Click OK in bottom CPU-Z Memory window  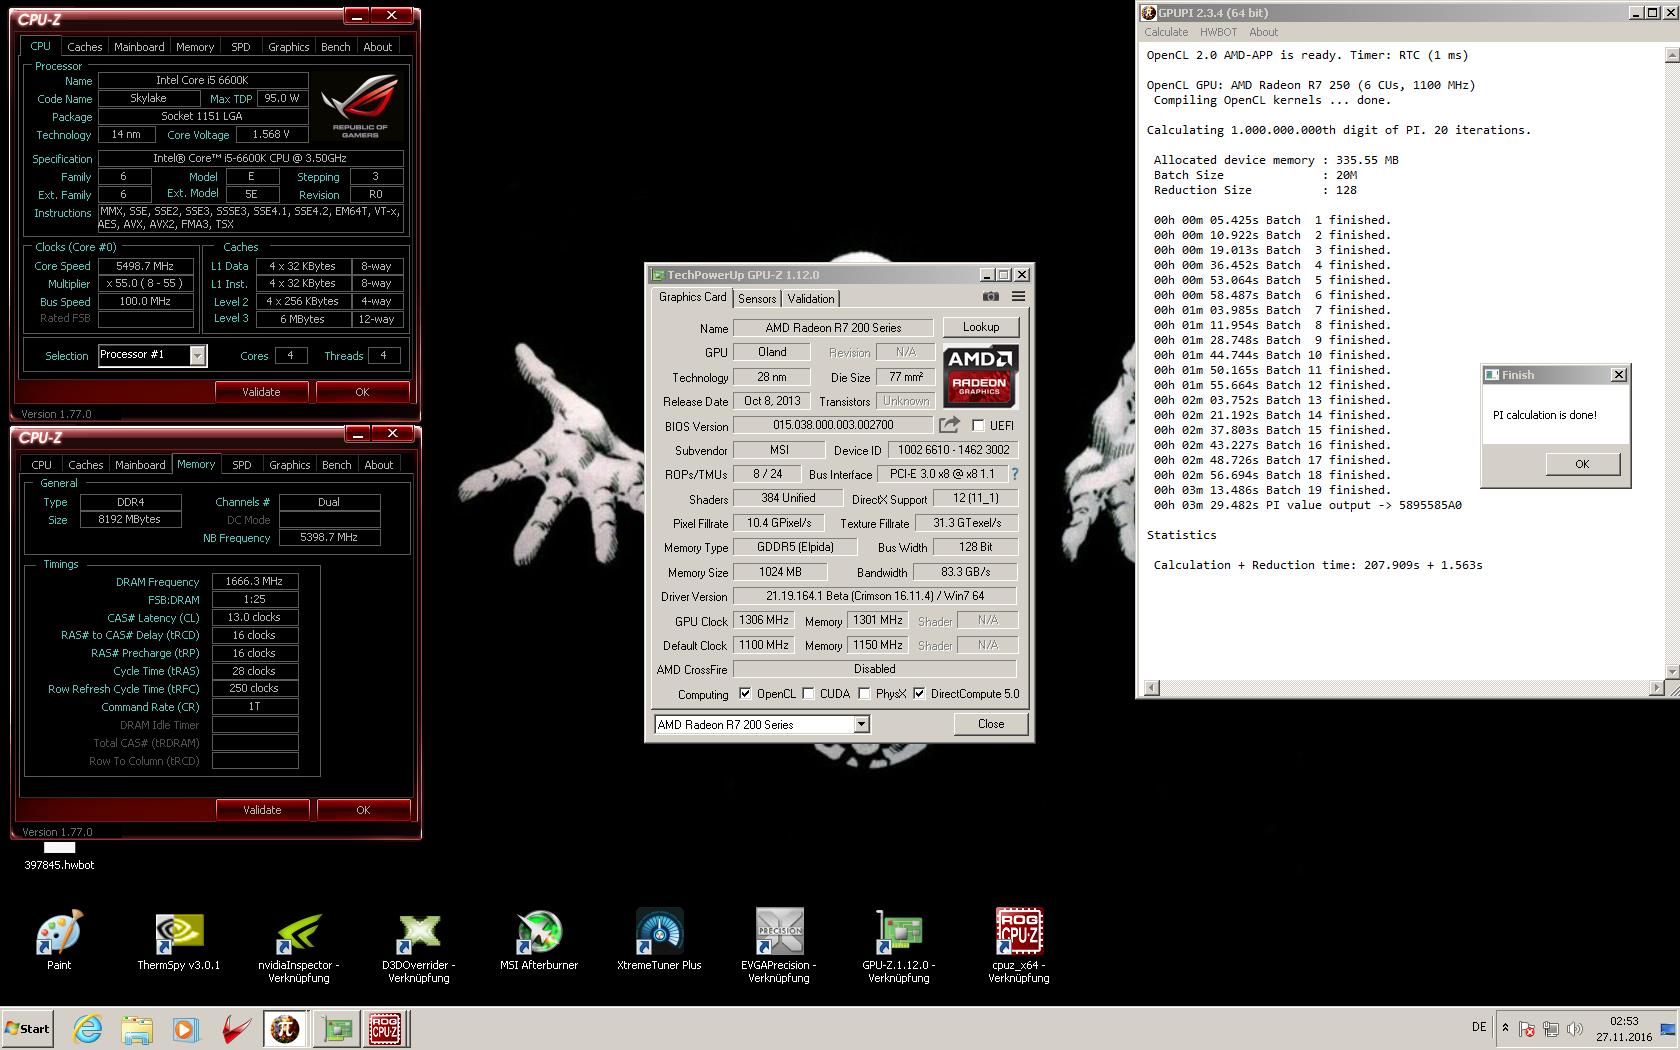coord(363,810)
